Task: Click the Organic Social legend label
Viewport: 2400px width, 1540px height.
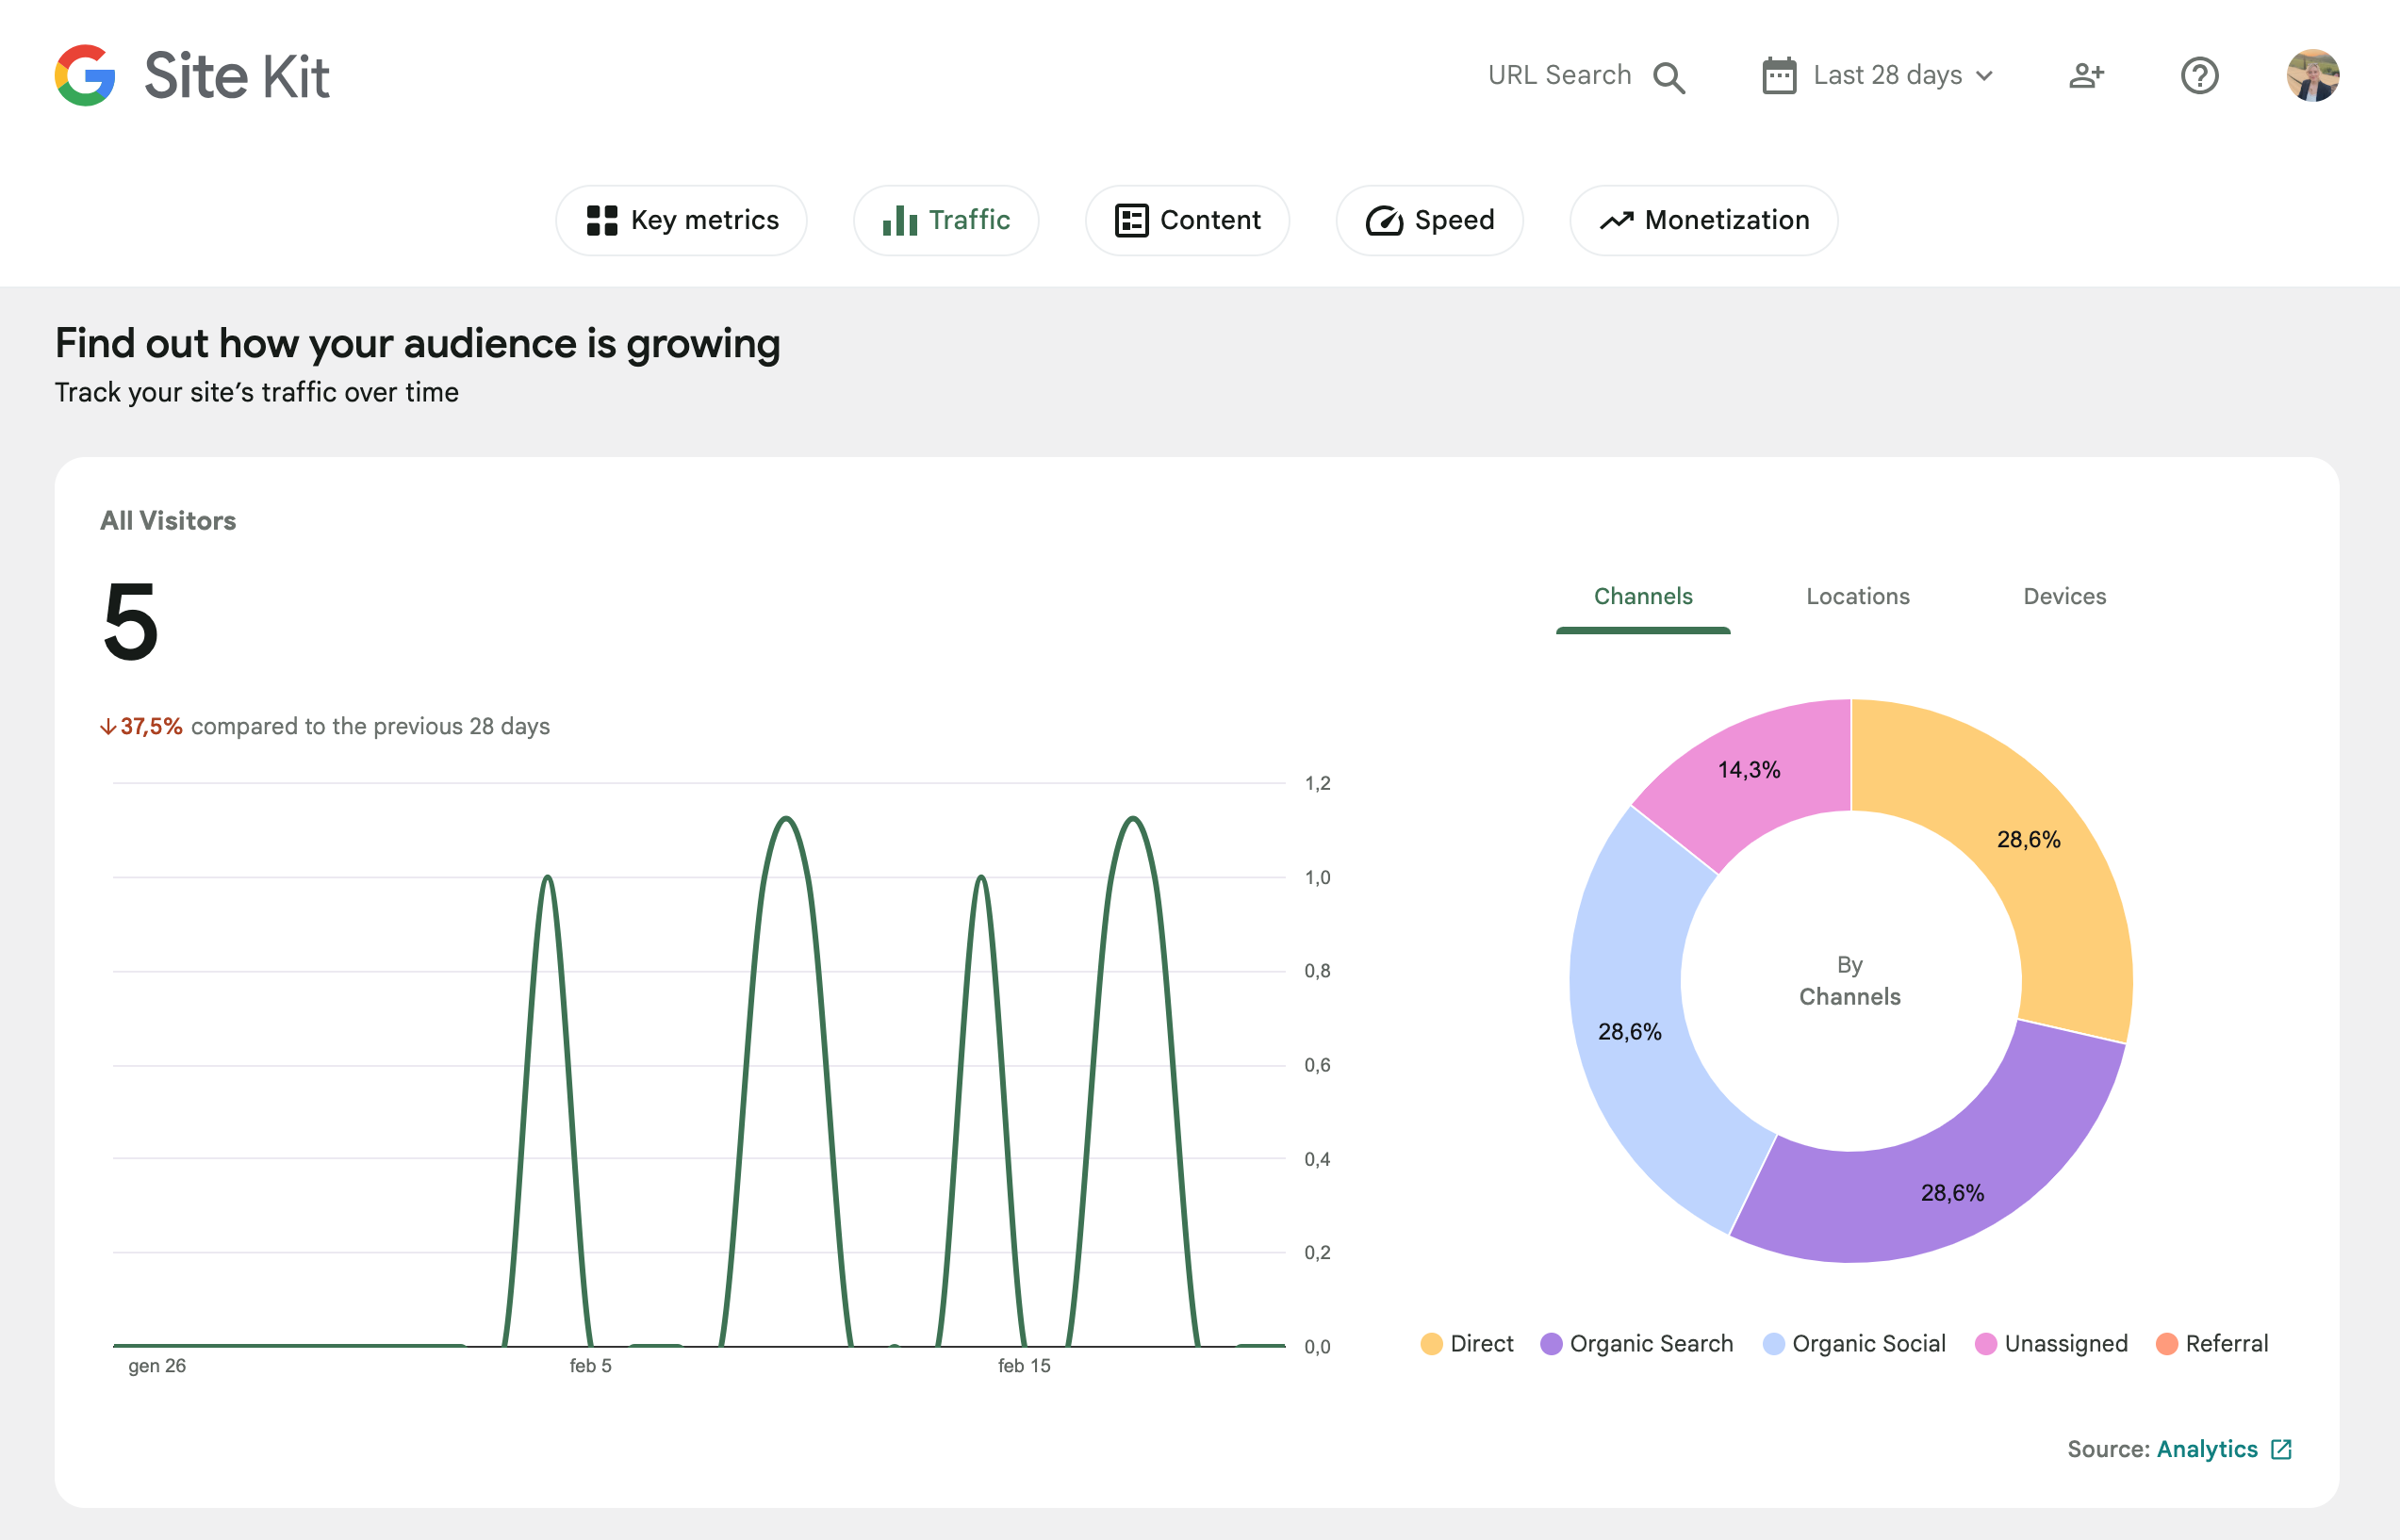Action: pos(1868,1344)
